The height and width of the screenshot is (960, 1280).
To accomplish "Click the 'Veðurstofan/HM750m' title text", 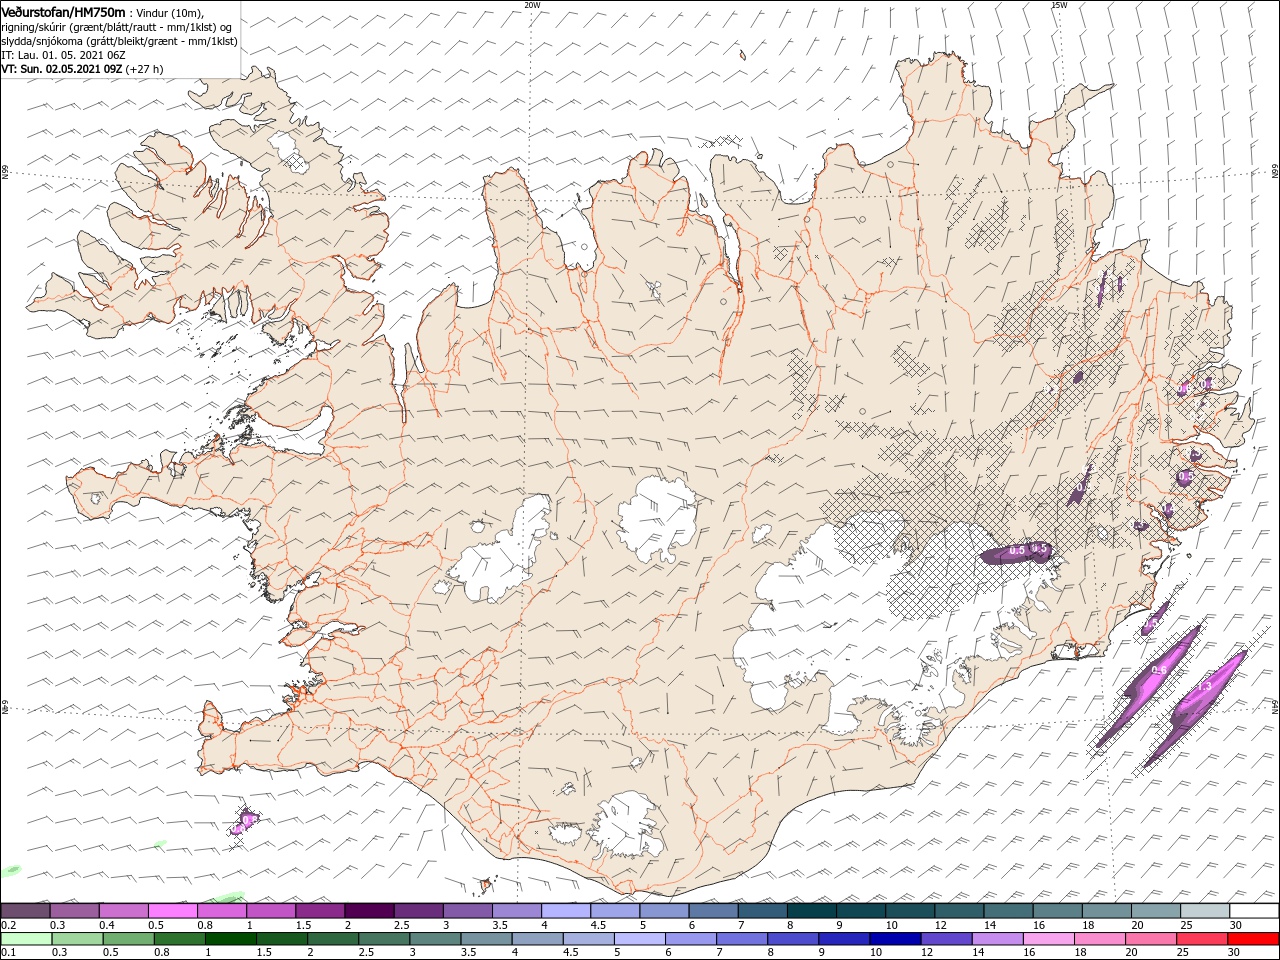I will click(63, 12).
